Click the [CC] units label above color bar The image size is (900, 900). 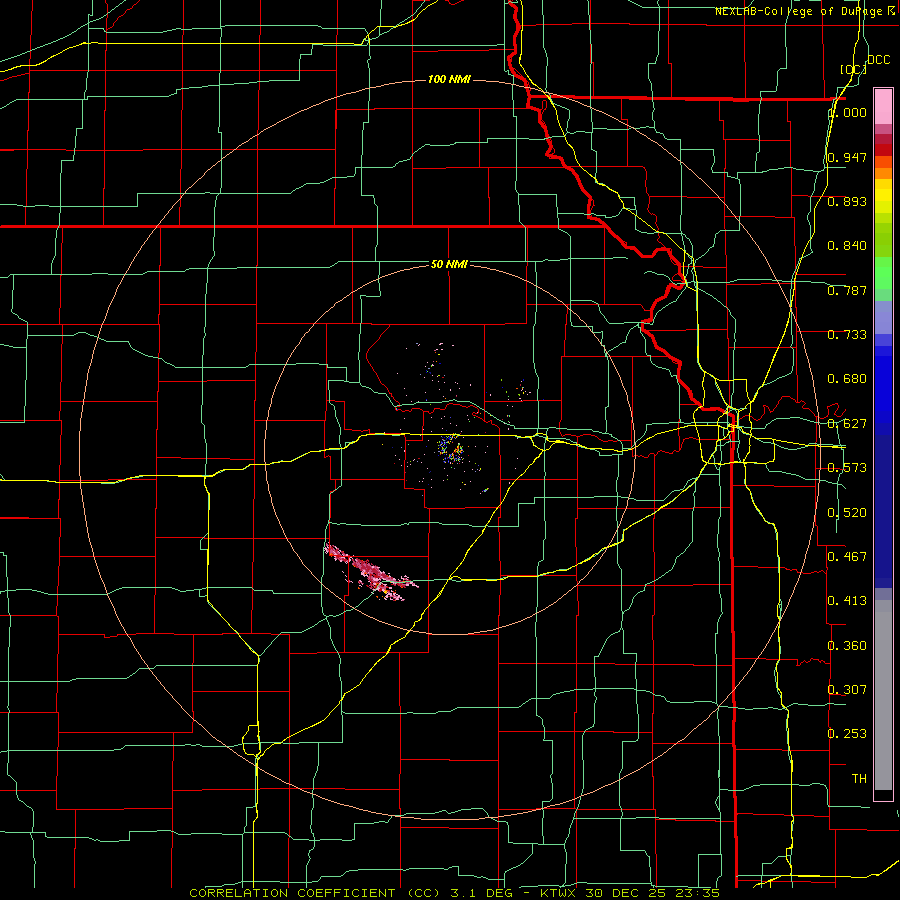(x=853, y=69)
